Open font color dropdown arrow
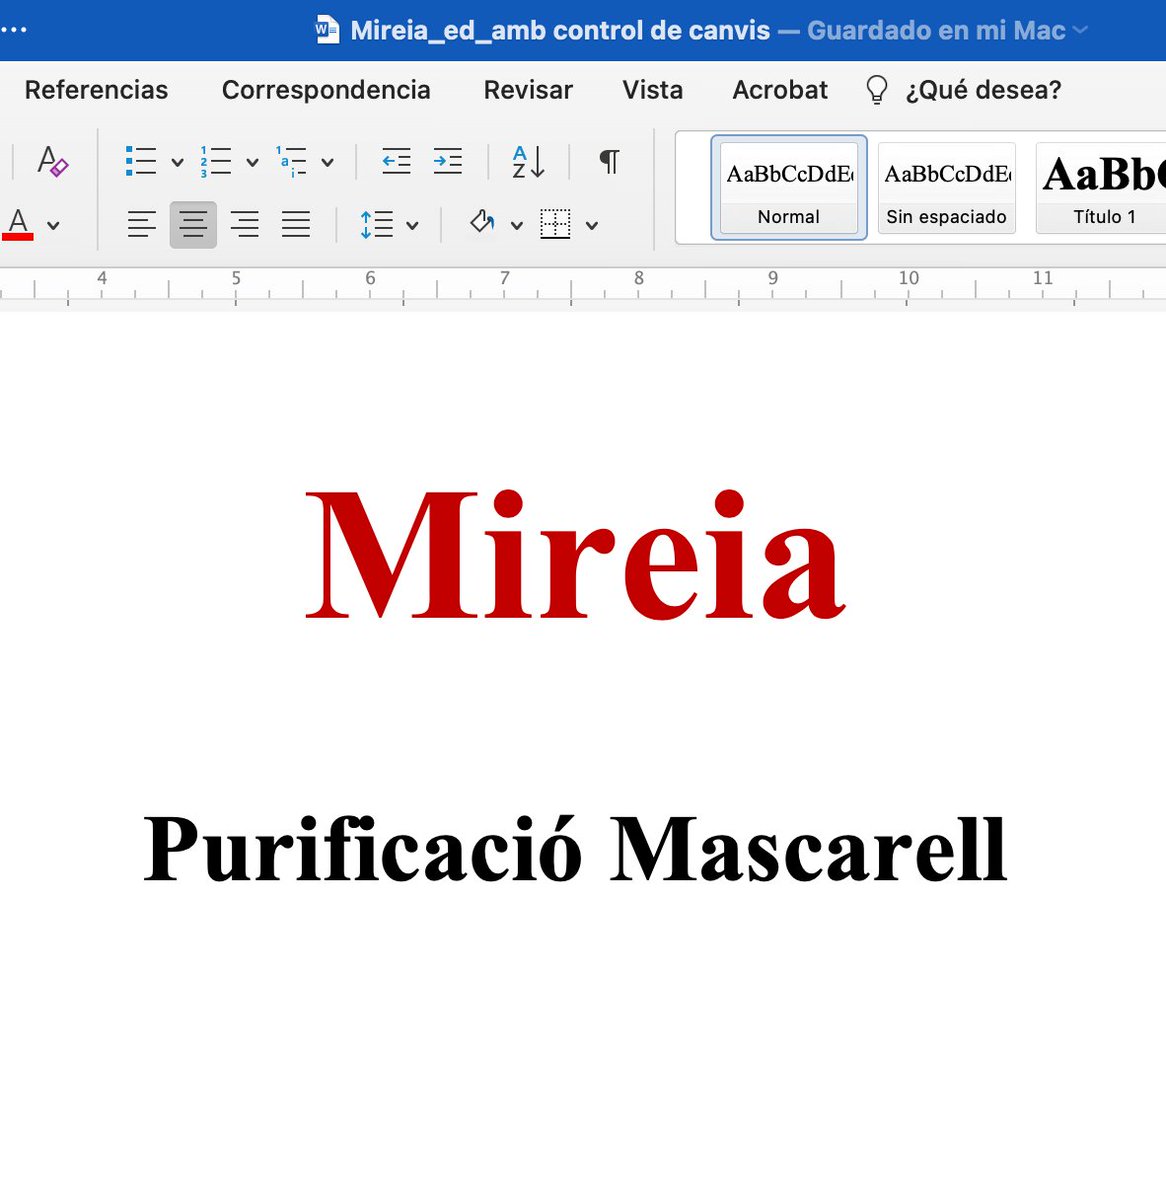This screenshot has width=1166, height=1200. (53, 226)
